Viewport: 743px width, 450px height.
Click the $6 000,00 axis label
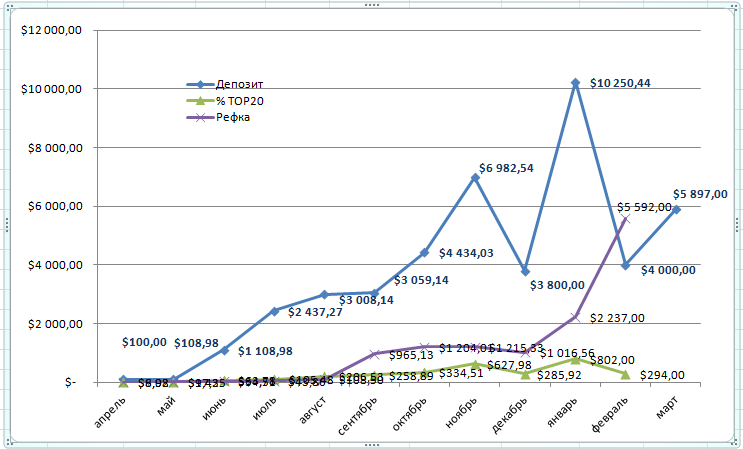pyautogui.click(x=54, y=207)
